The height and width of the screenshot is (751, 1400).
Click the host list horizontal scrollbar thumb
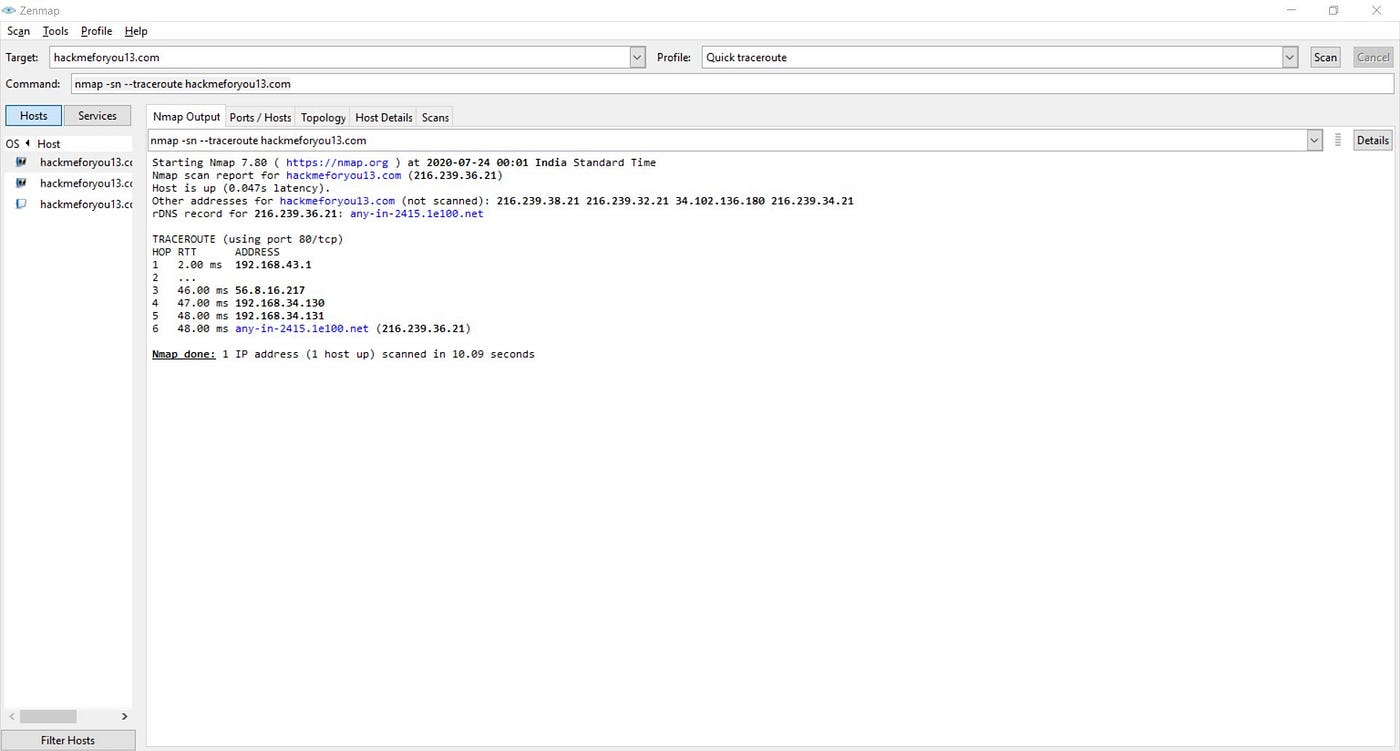48,716
